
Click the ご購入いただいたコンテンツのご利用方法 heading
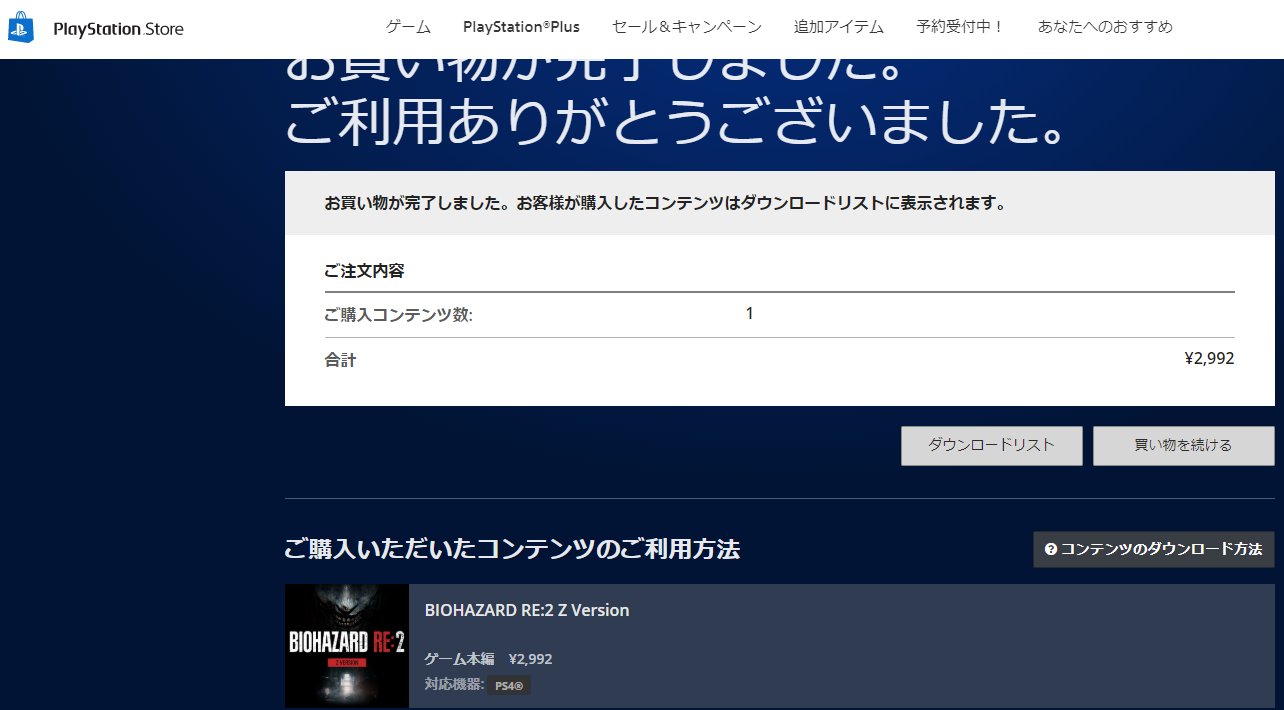pos(512,549)
